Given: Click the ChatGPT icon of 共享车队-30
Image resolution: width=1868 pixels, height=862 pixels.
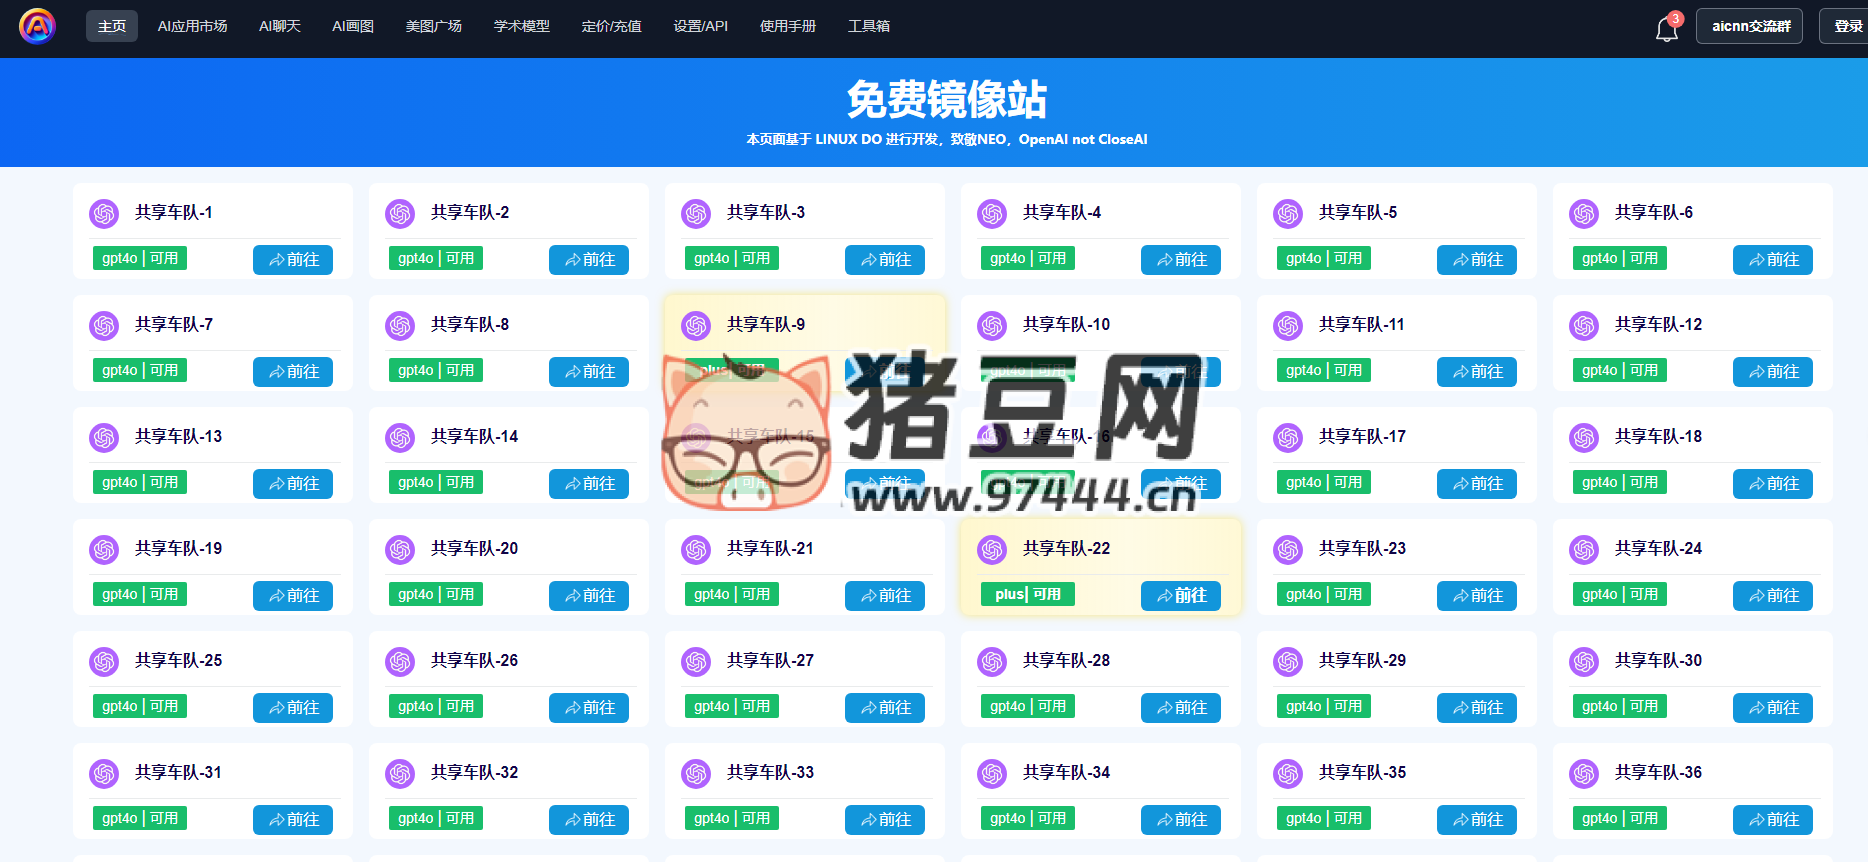Looking at the screenshot, I should point(1584,661).
